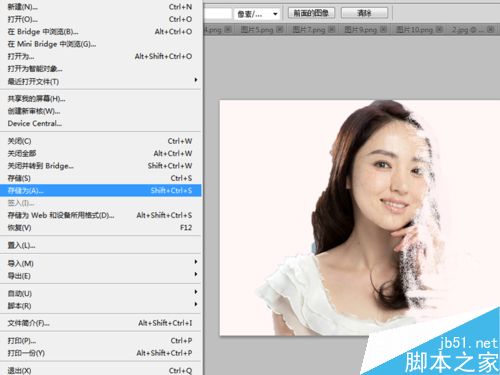Choose 关闭全部 menu entry

pos(100,153)
